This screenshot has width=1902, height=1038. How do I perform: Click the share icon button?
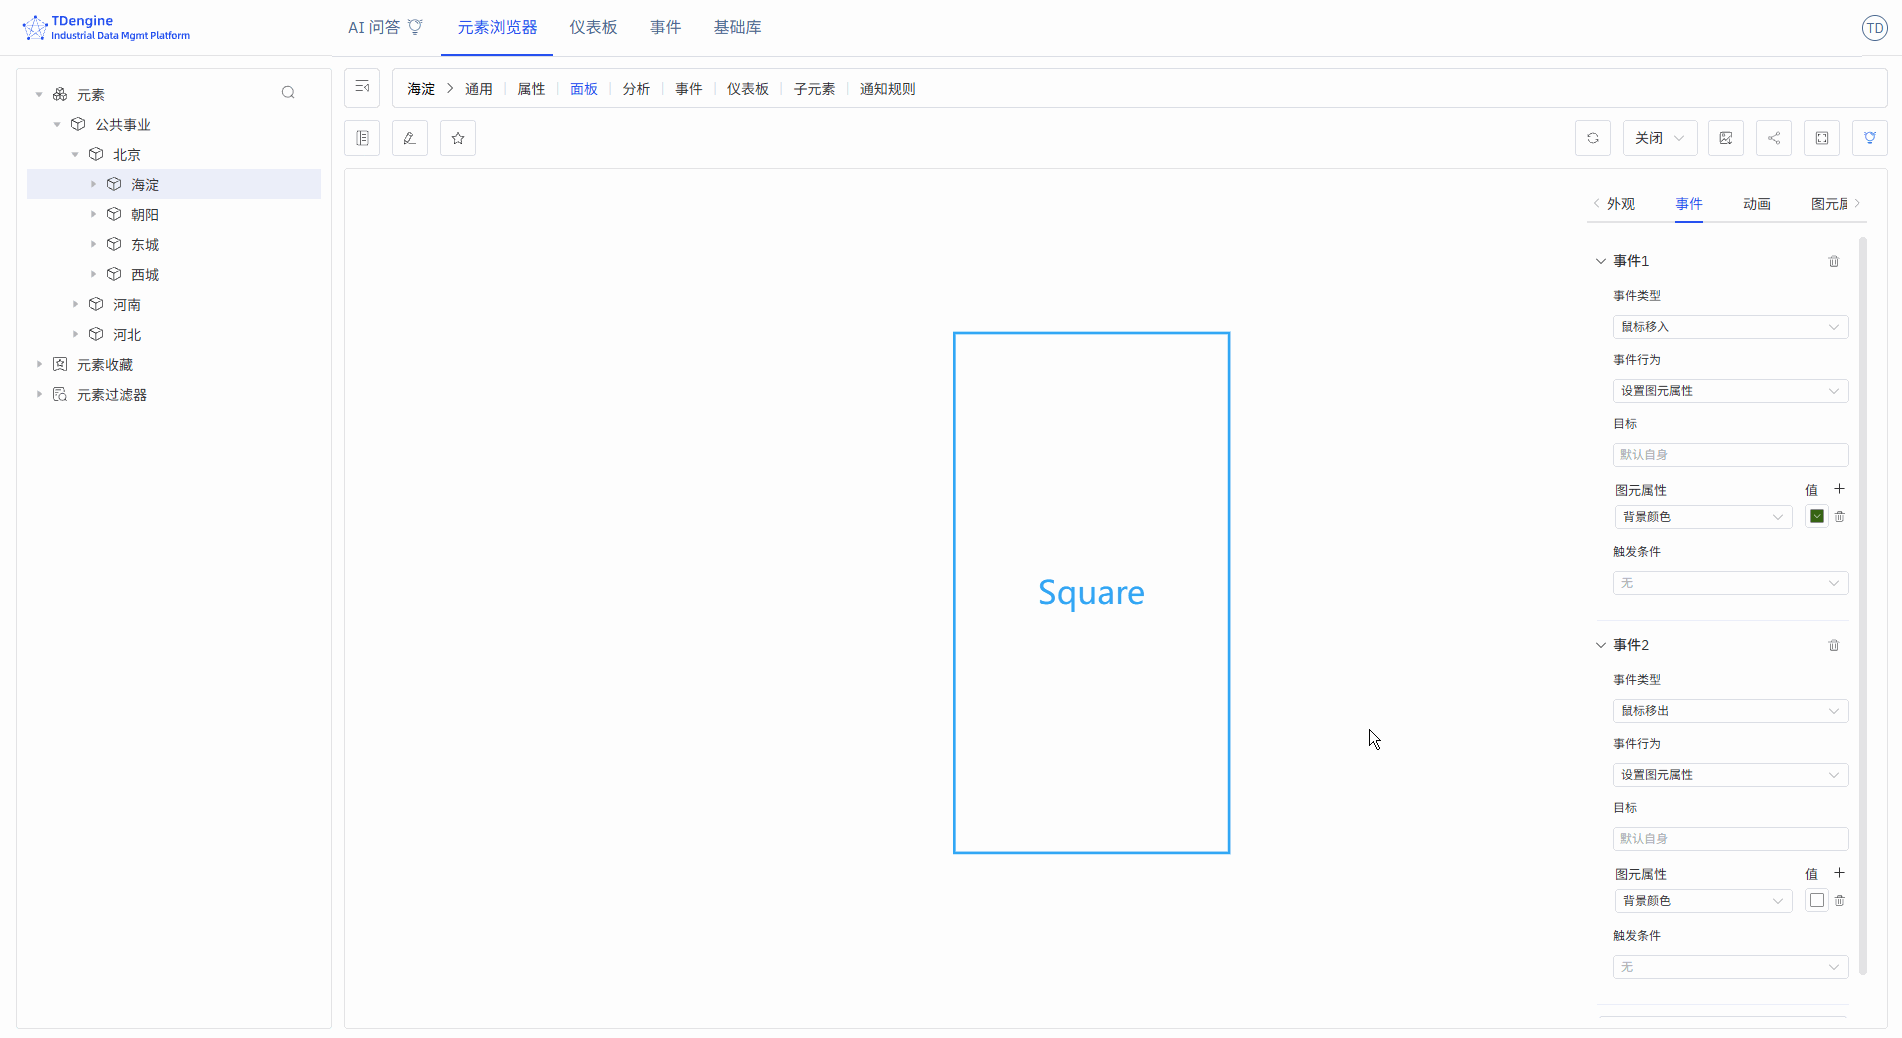point(1774,138)
